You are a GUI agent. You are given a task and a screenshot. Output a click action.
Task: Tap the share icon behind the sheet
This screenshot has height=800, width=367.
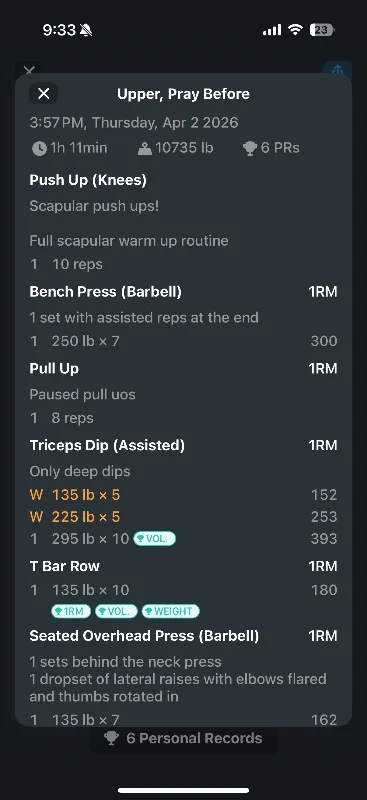[337, 69]
